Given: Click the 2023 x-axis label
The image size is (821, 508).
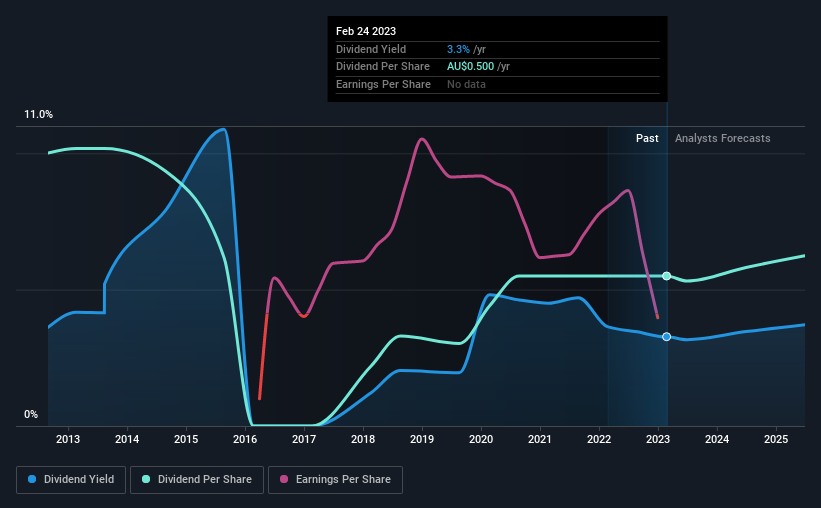Looking at the screenshot, I should [x=658, y=439].
